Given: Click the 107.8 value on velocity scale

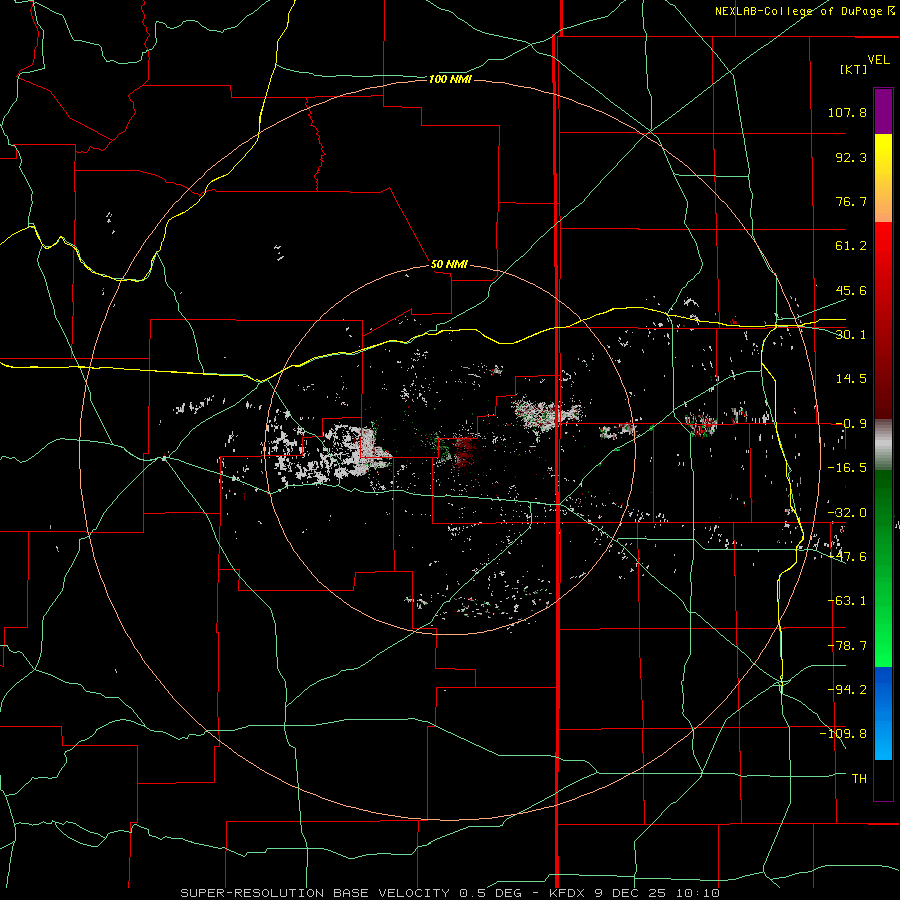Looking at the screenshot, I should [x=847, y=112].
